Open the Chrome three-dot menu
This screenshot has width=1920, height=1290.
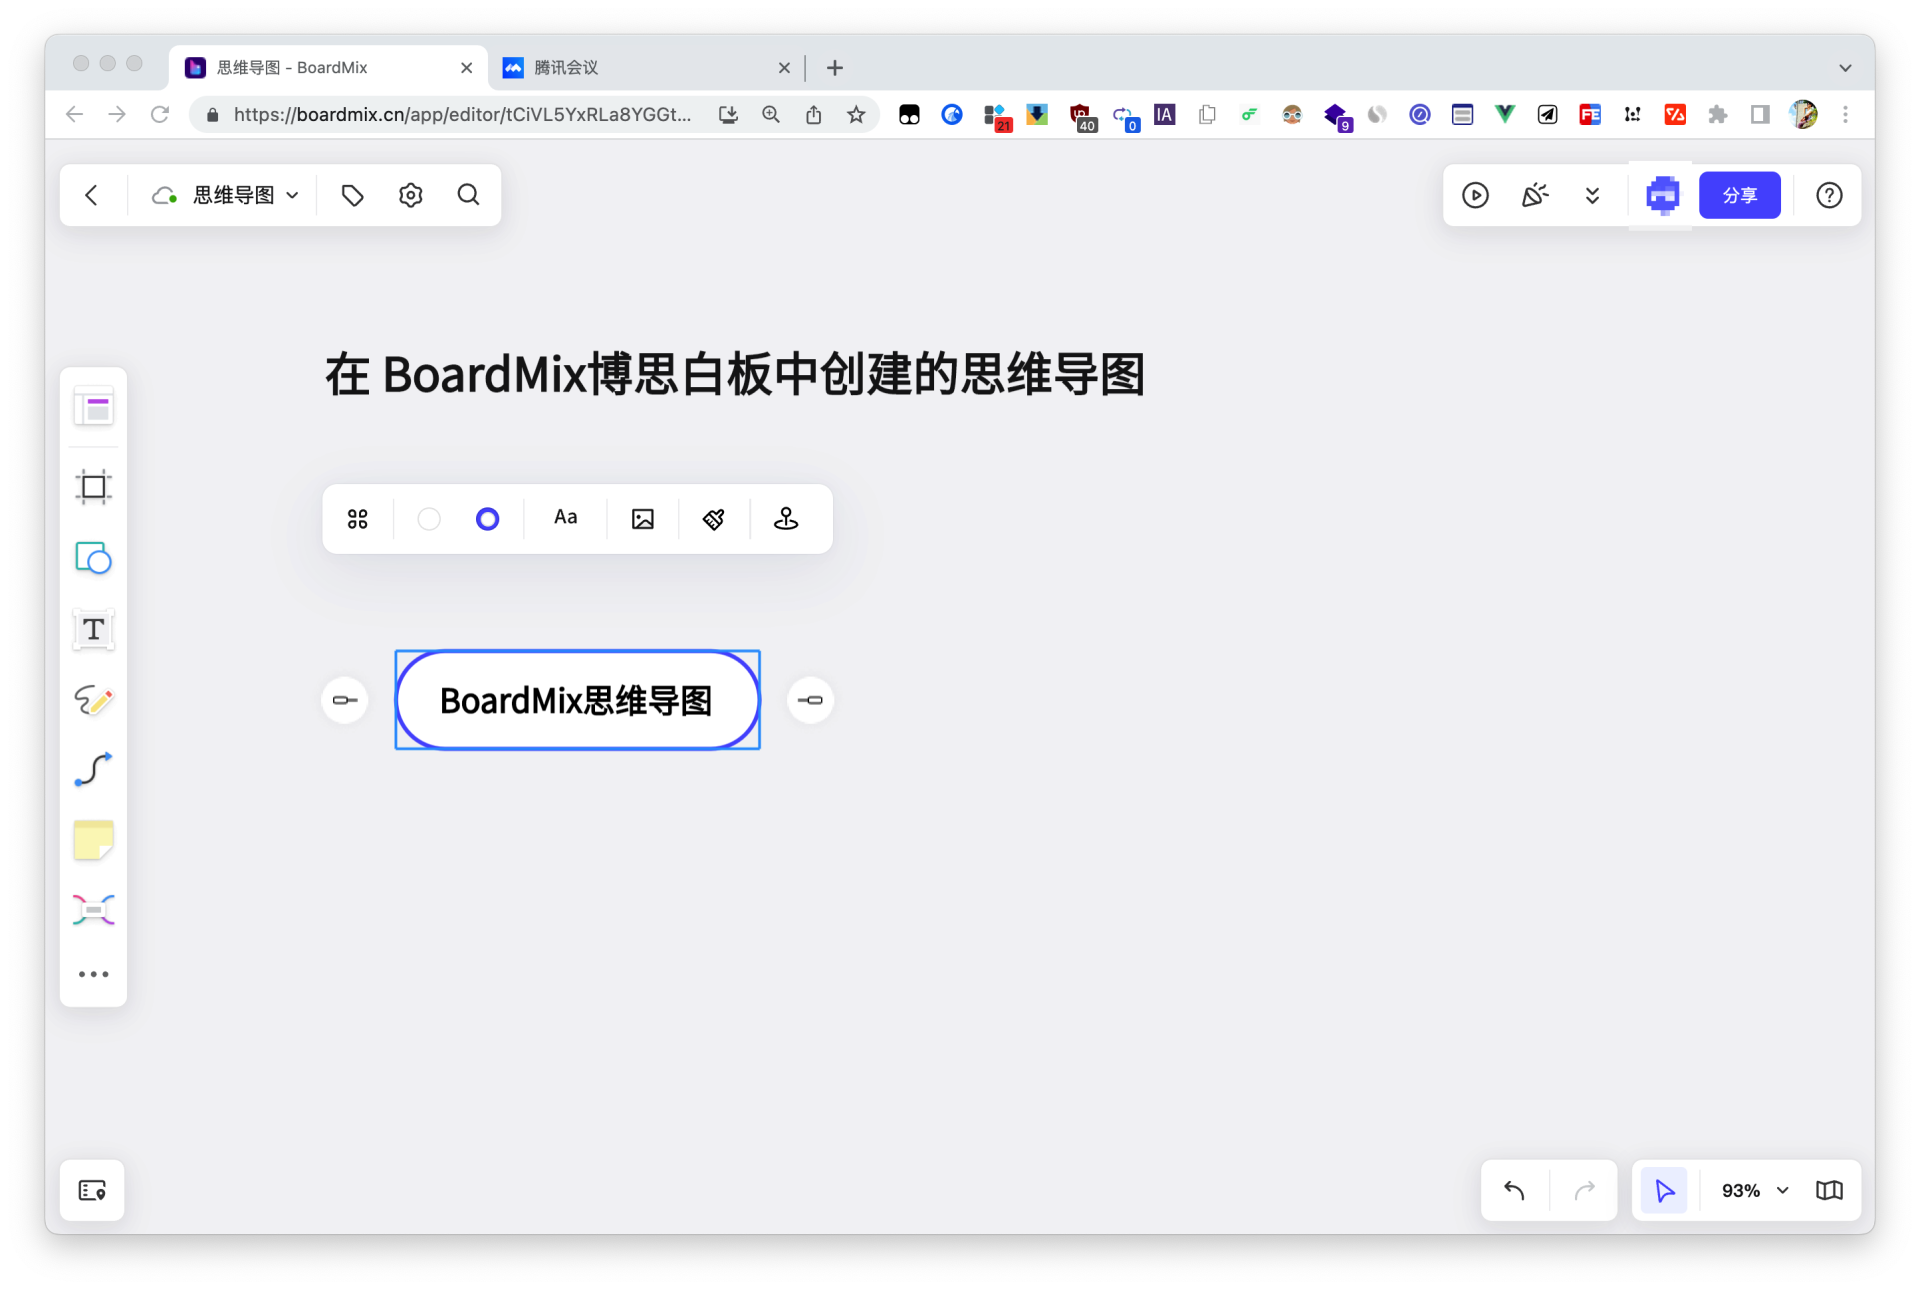click(1846, 115)
